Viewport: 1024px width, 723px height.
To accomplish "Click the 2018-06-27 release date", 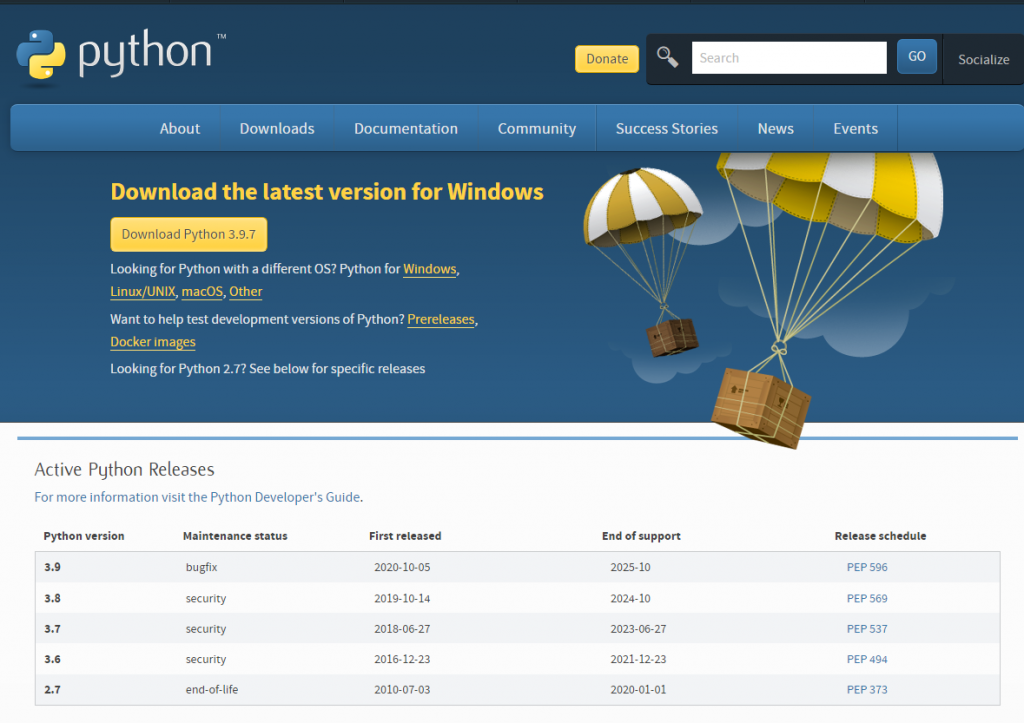I will coord(402,629).
